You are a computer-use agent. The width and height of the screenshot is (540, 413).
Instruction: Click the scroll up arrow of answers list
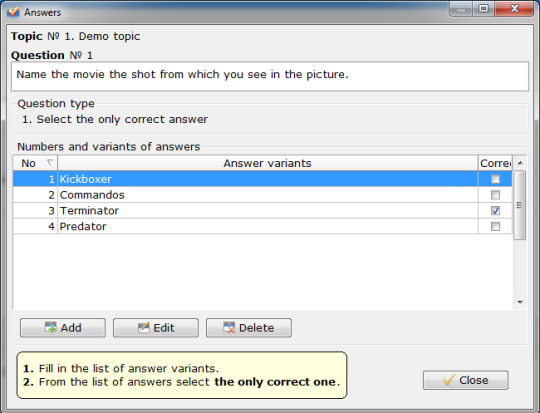pos(520,163)
